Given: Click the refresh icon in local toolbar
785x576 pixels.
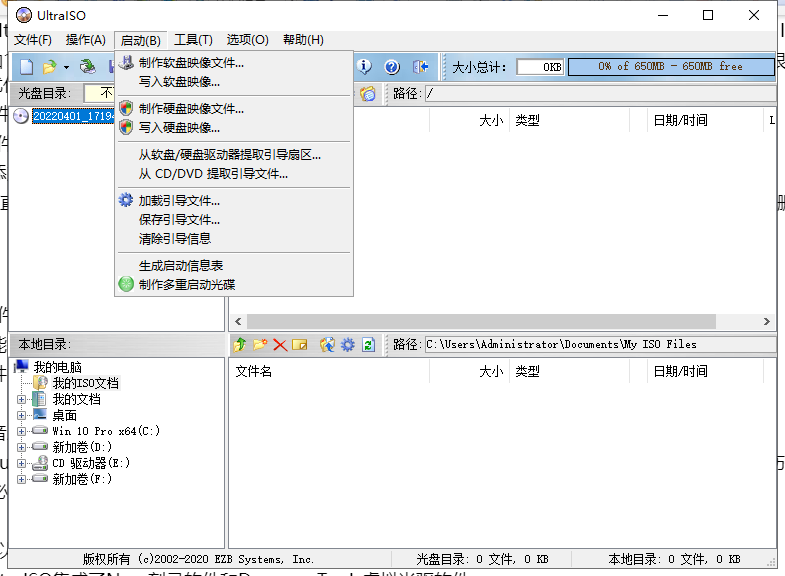Looking at the screenshot, I should 368,345.
